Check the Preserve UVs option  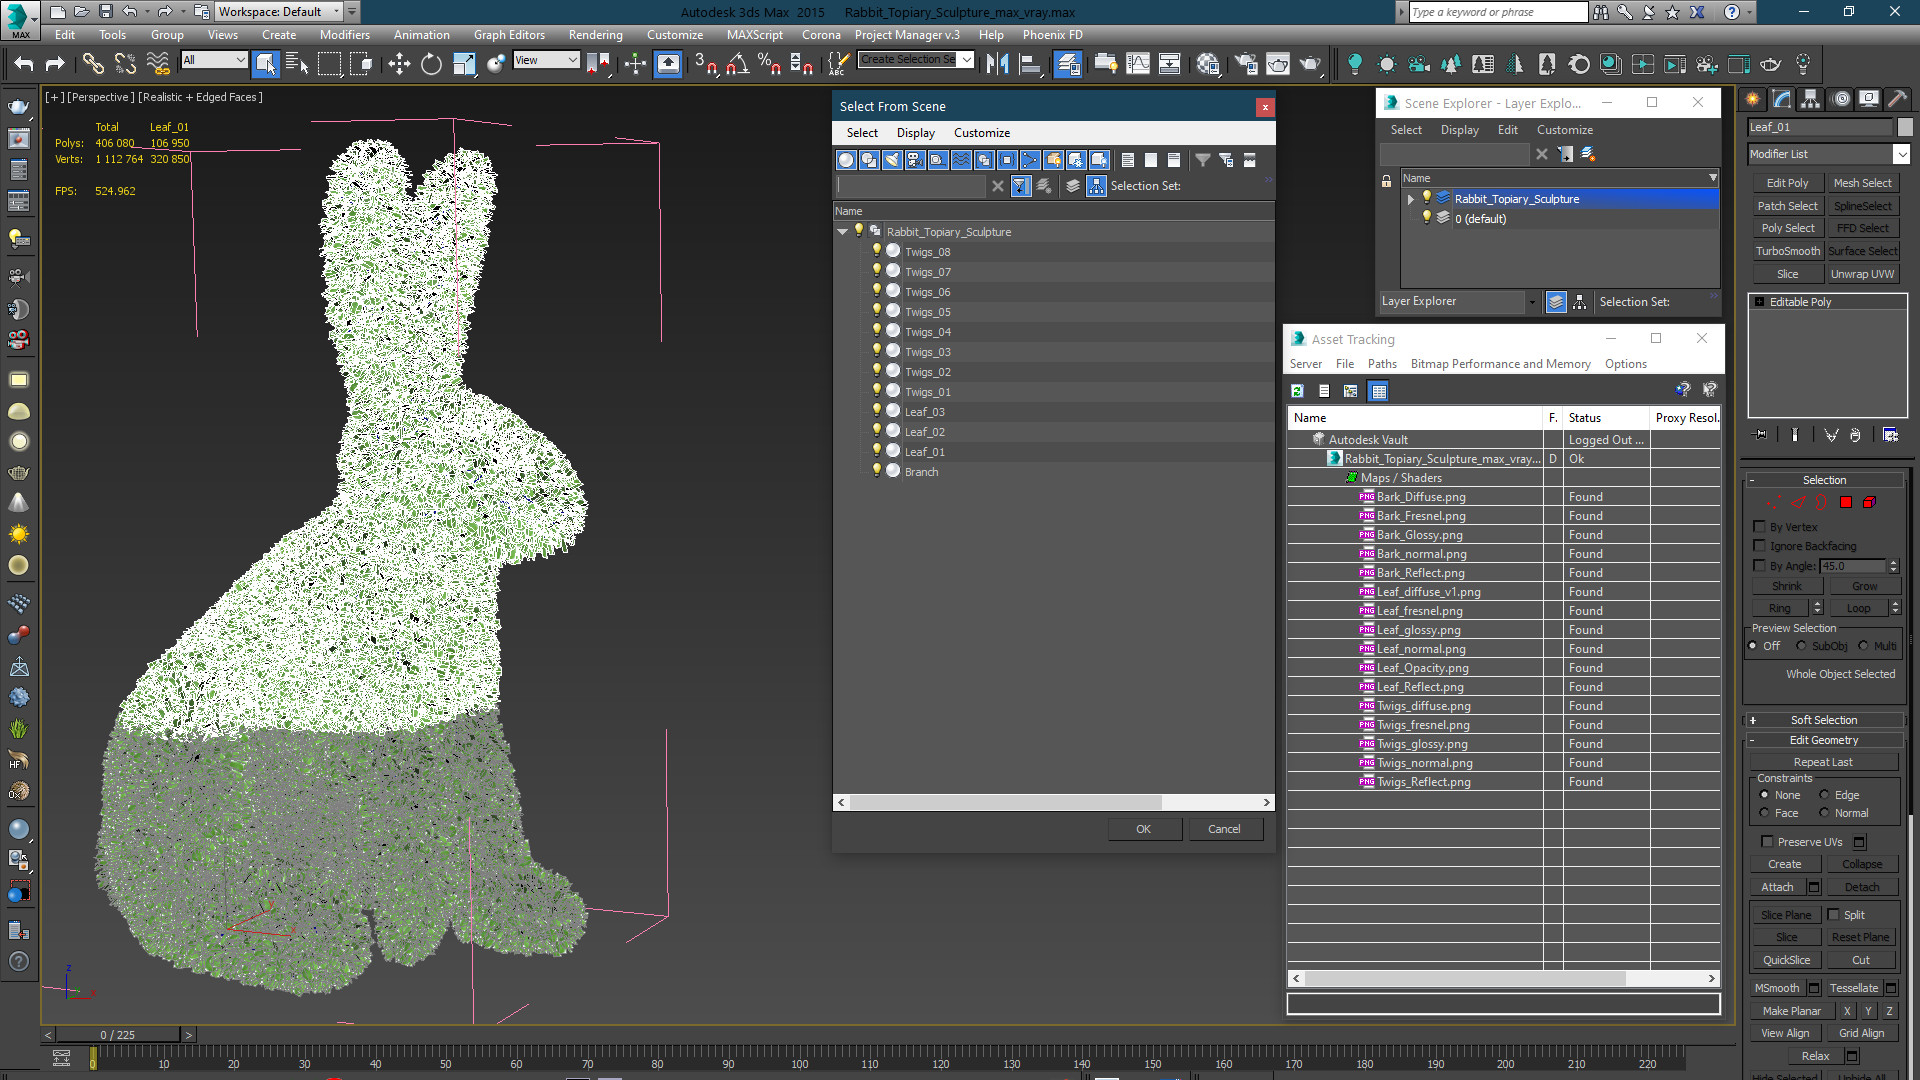coord(1767,842)
